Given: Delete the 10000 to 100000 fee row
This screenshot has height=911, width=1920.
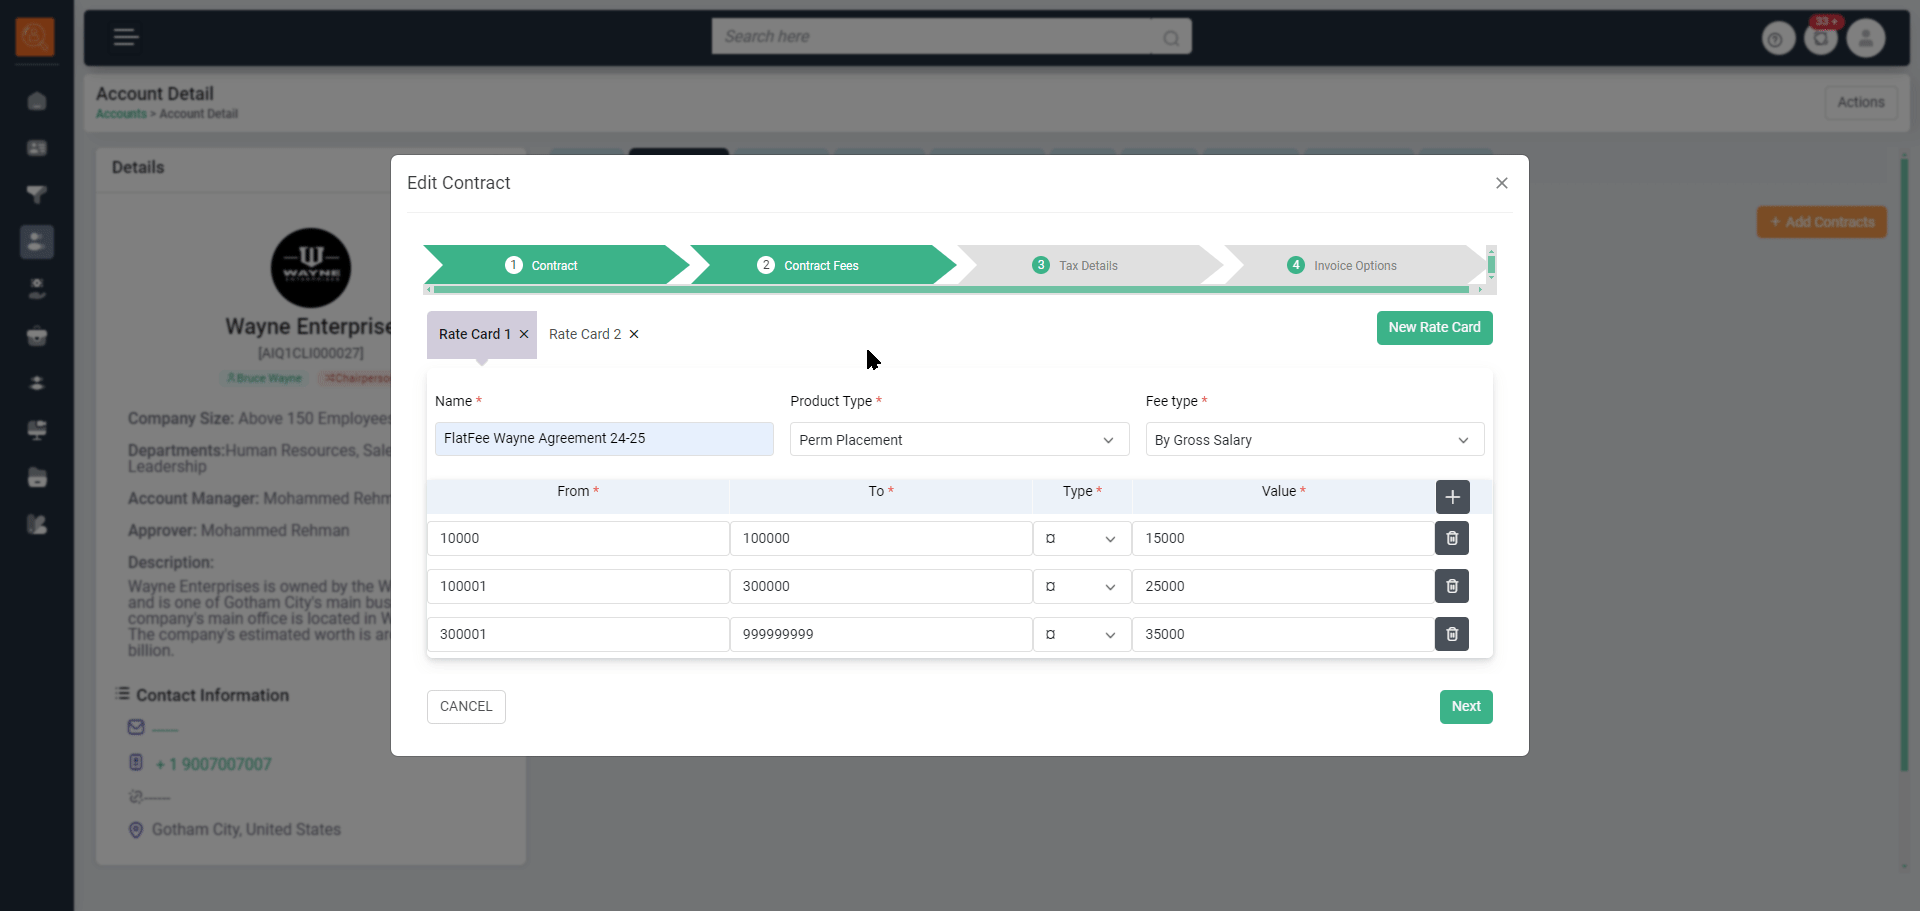Looking at the screenshot, I should click(1451, 538).
